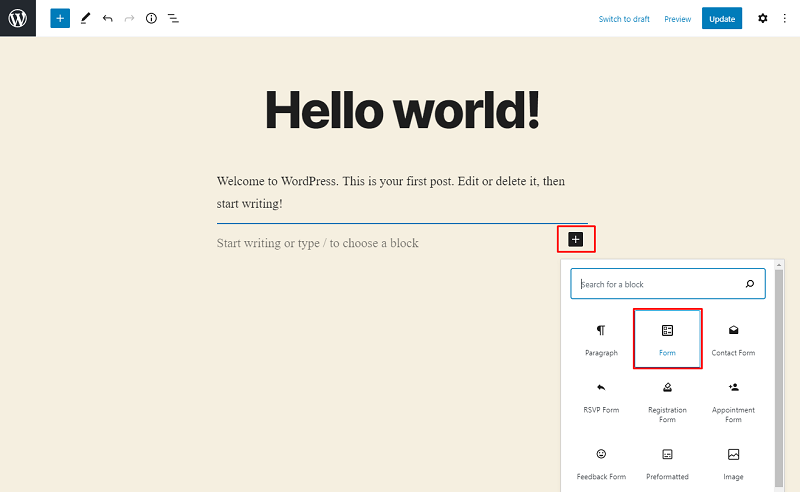Open the WordPress logo menu
Screen dimensions: 800x492
18,18
